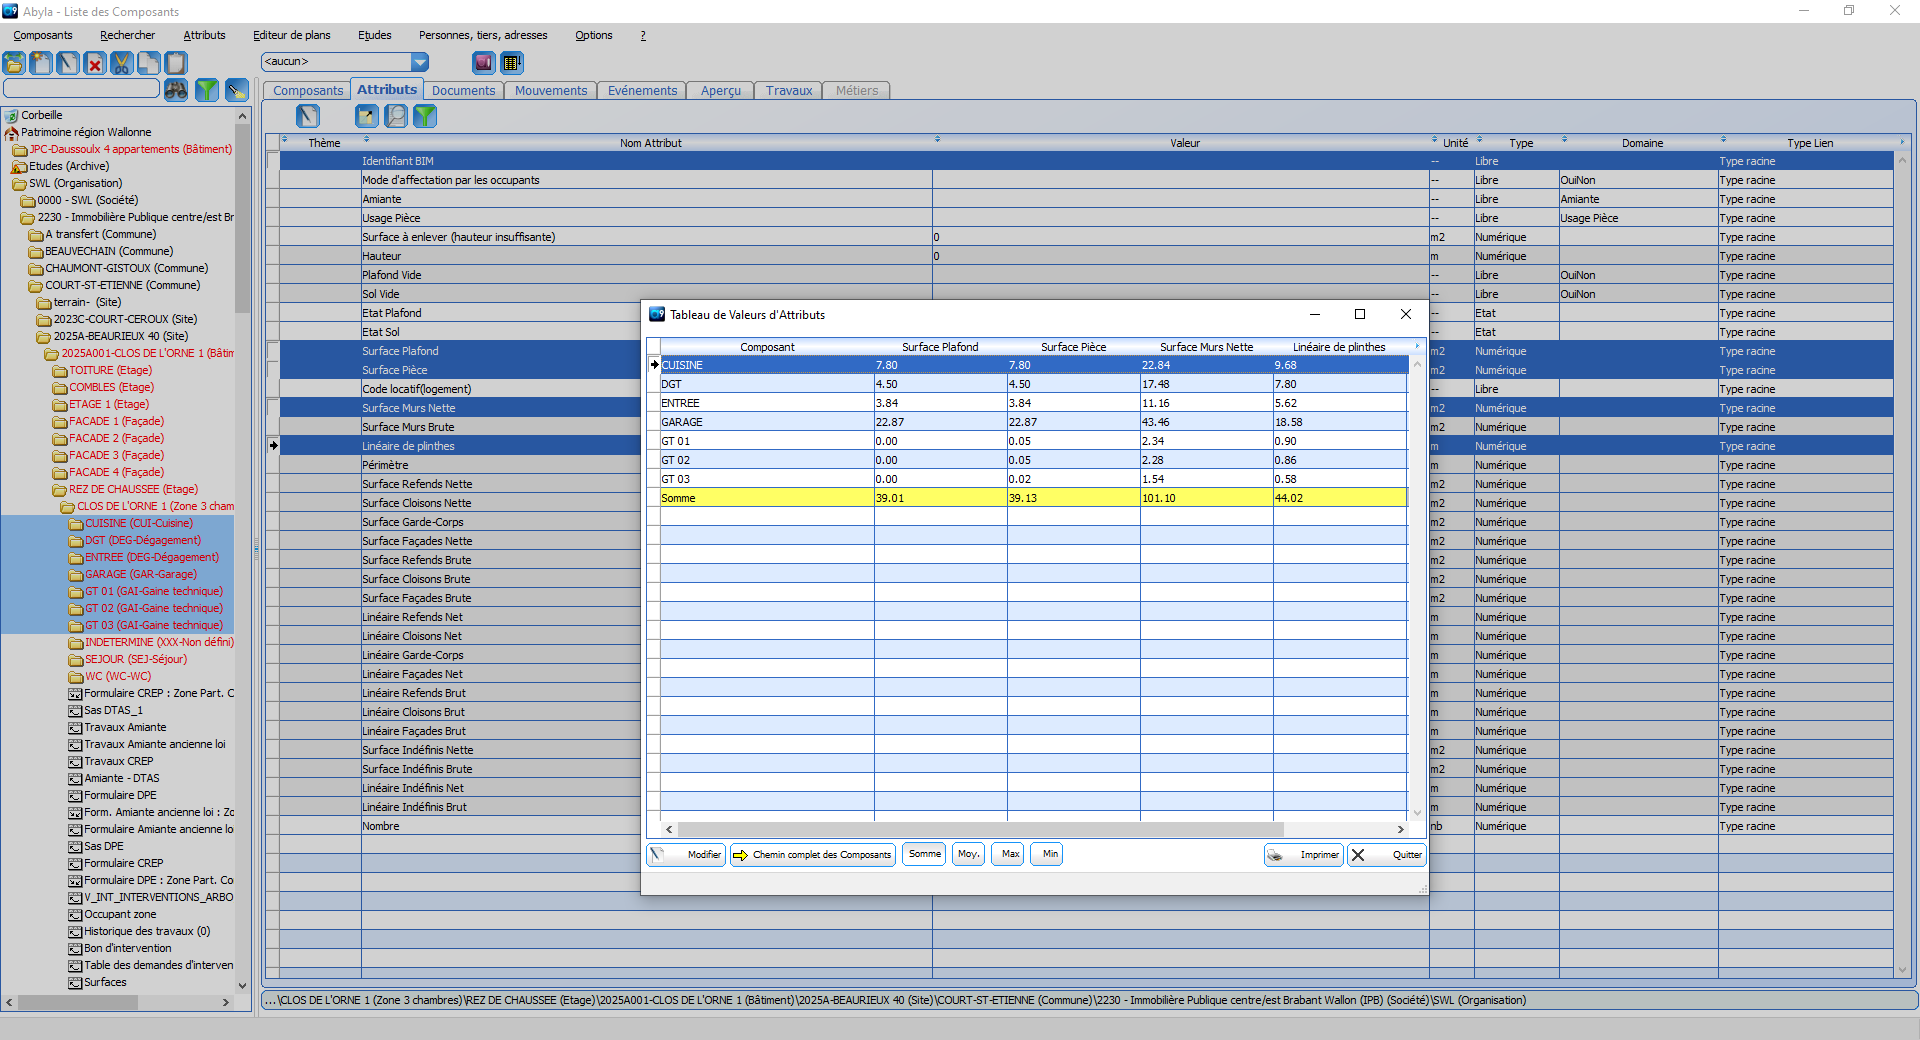Click the Imprimer button
The width and height of the screenshot is (1920, 1040).
(x=1304, y=855)
